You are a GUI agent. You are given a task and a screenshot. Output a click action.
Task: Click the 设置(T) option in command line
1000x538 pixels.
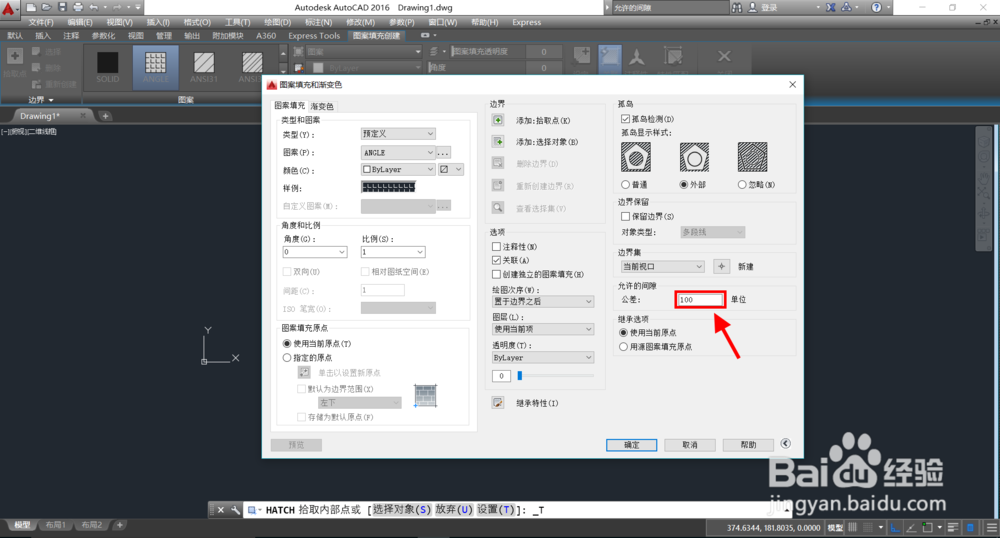click(496, 510)
